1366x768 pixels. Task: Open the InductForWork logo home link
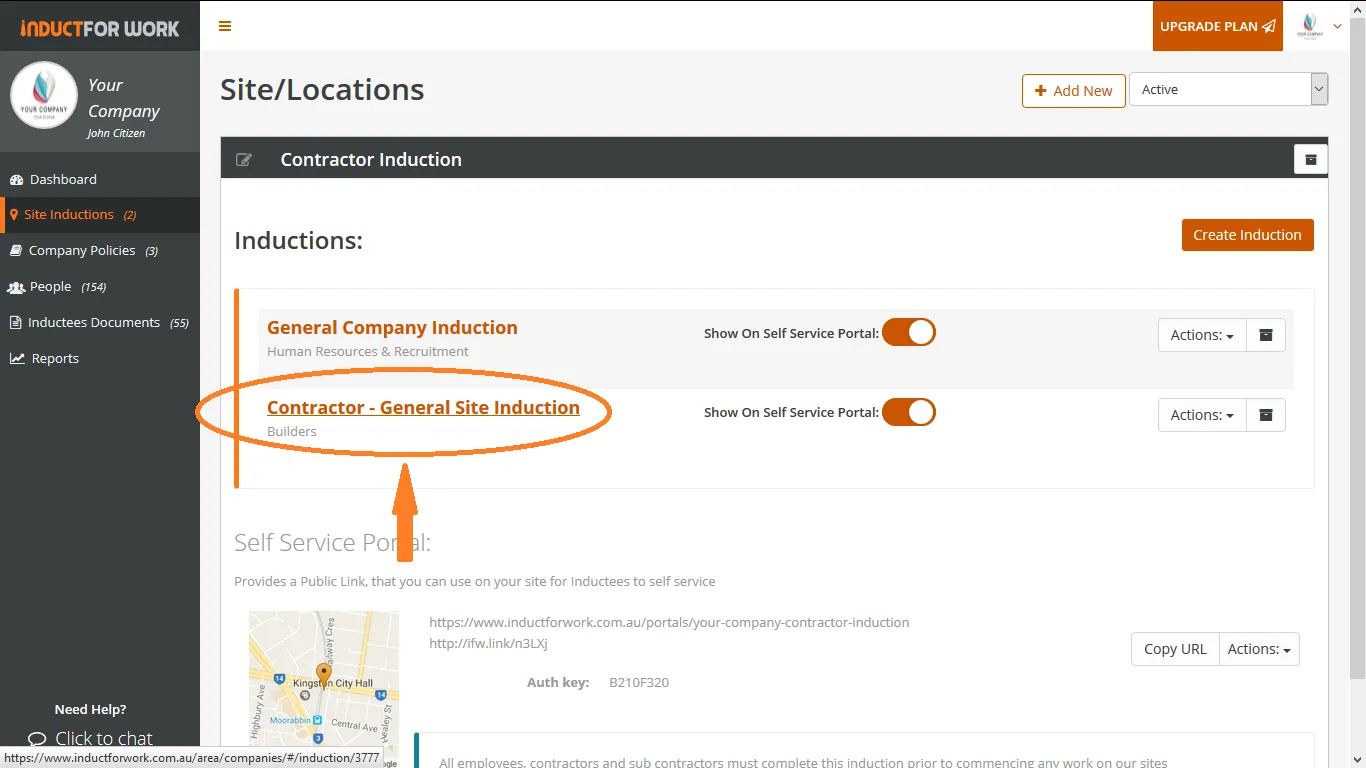click(100, 28)
